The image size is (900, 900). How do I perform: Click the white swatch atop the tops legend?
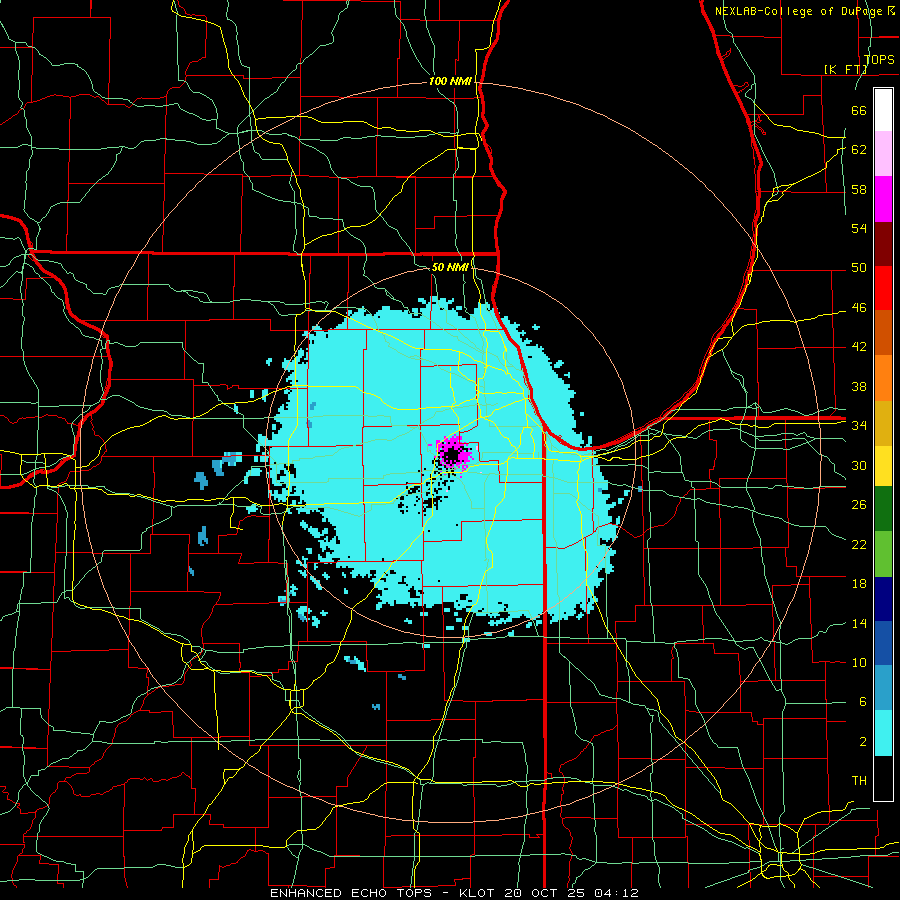(x=883, y=110)
